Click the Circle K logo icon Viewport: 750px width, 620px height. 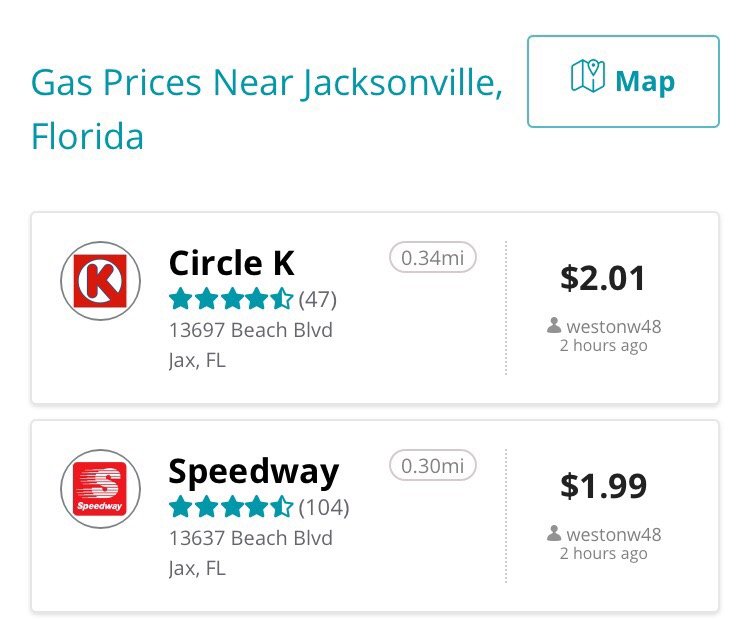click(100, 281)
